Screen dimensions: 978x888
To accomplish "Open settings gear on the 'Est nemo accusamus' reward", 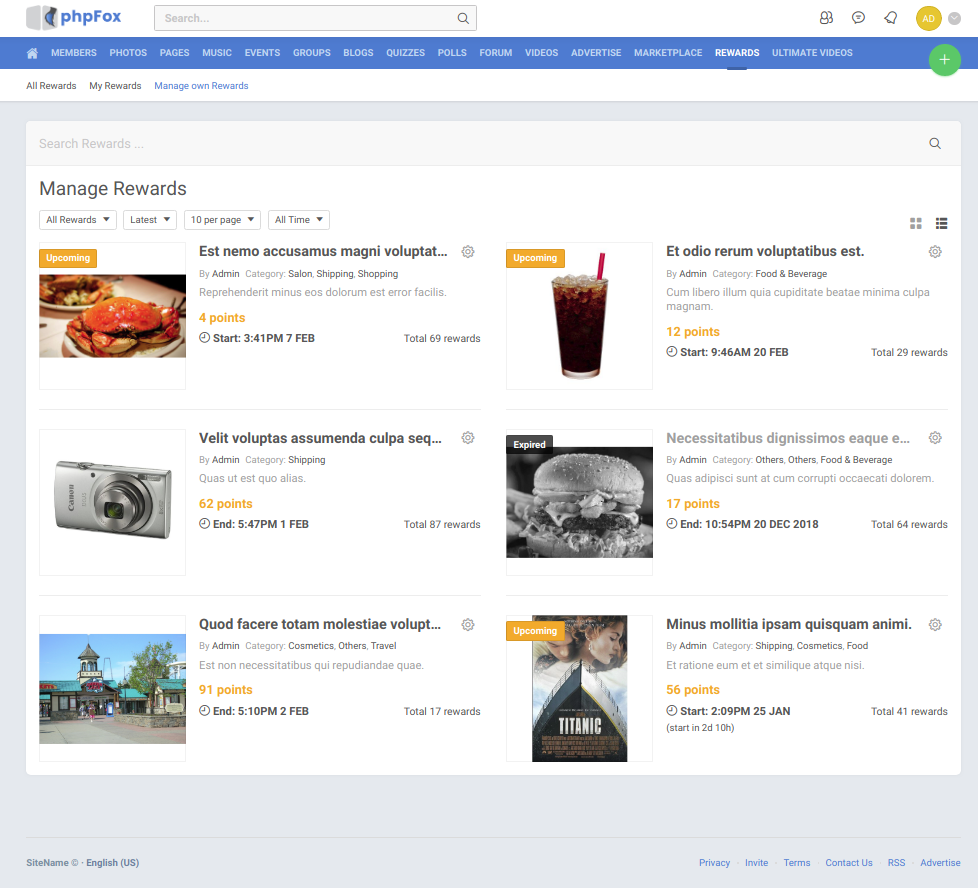I will 468,252.
